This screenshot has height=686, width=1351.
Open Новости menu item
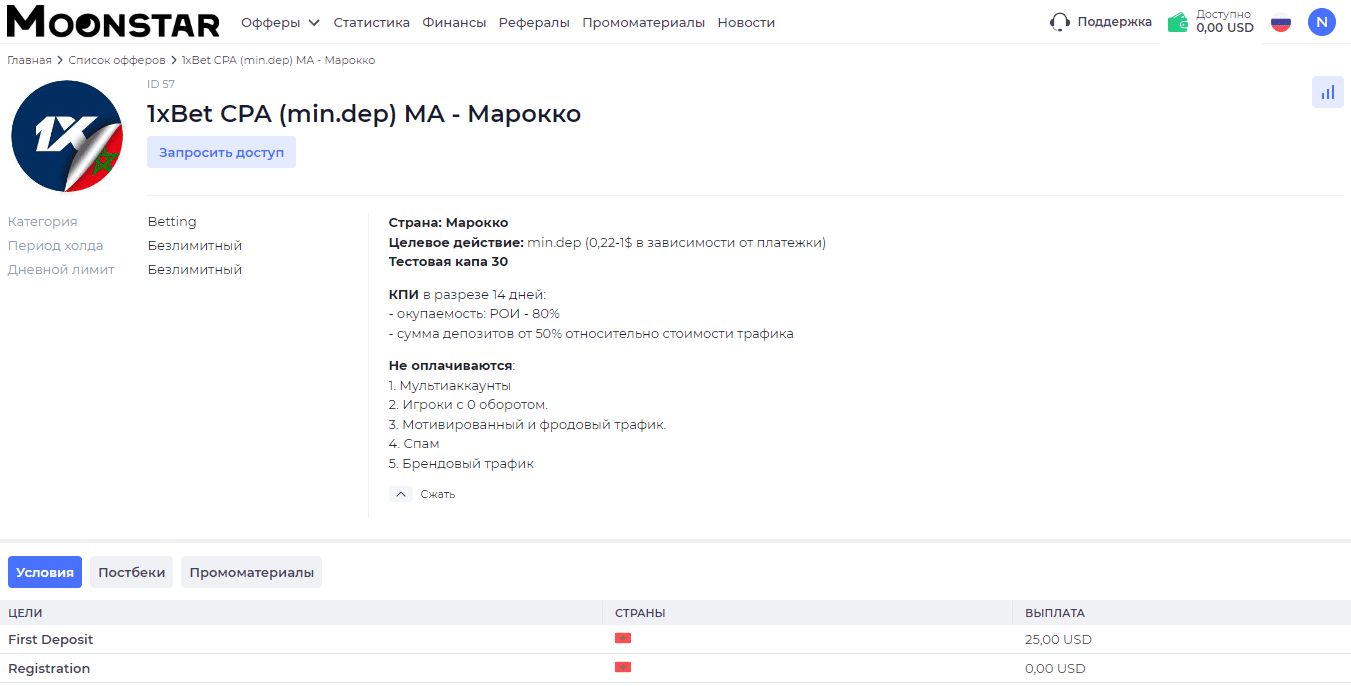(x=746, y=22)
